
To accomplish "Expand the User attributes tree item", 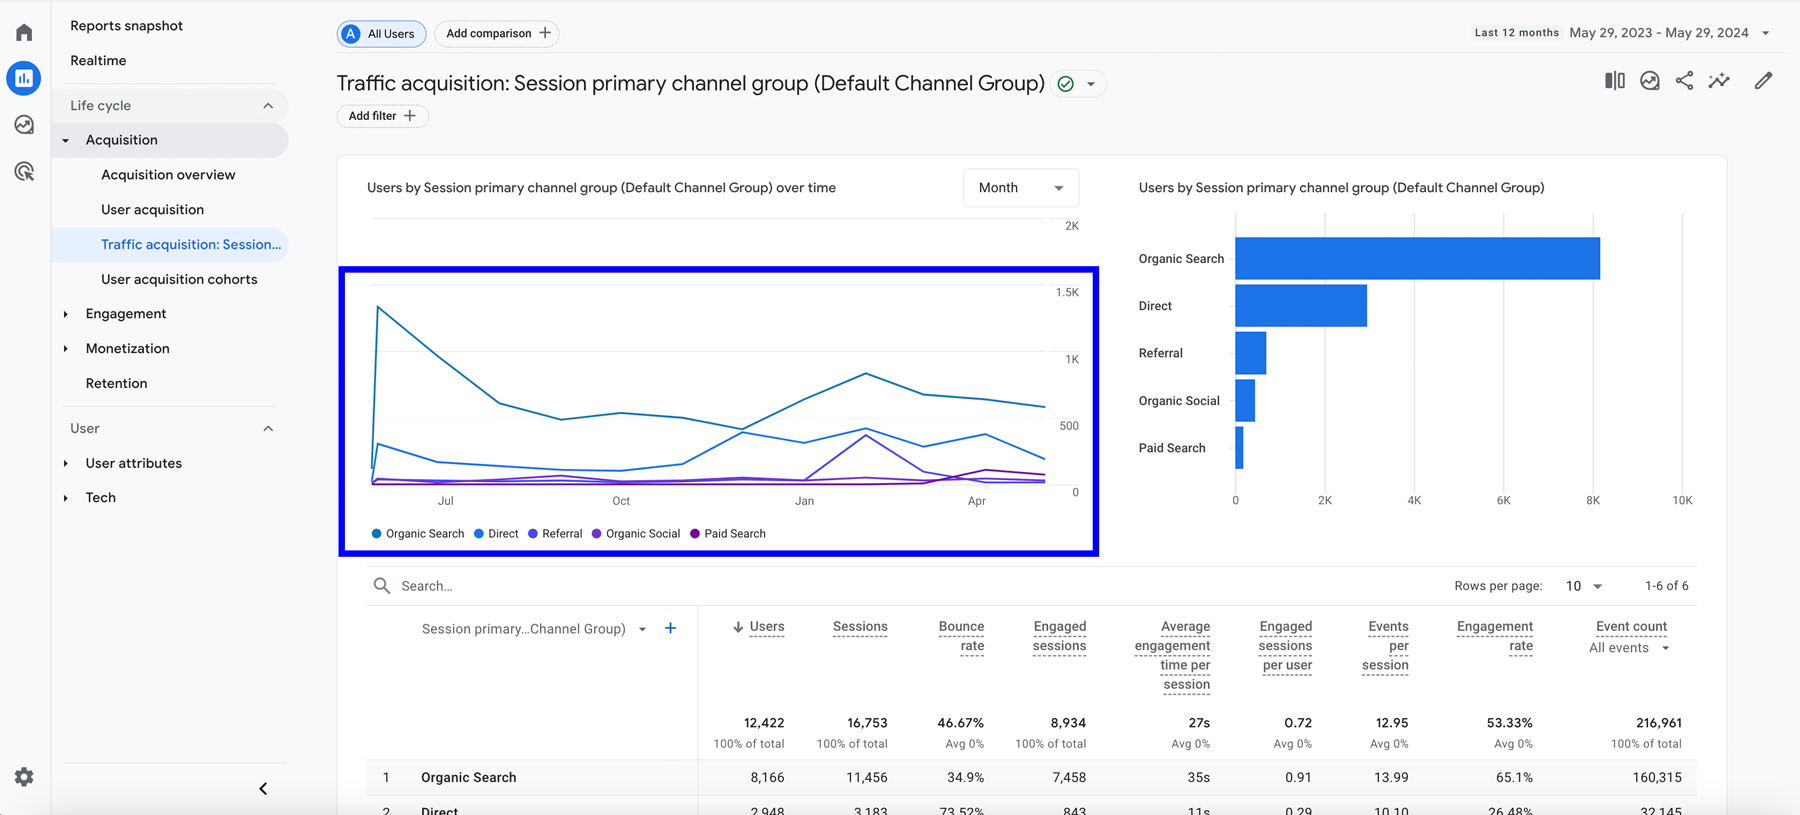I will pos(66,464).
